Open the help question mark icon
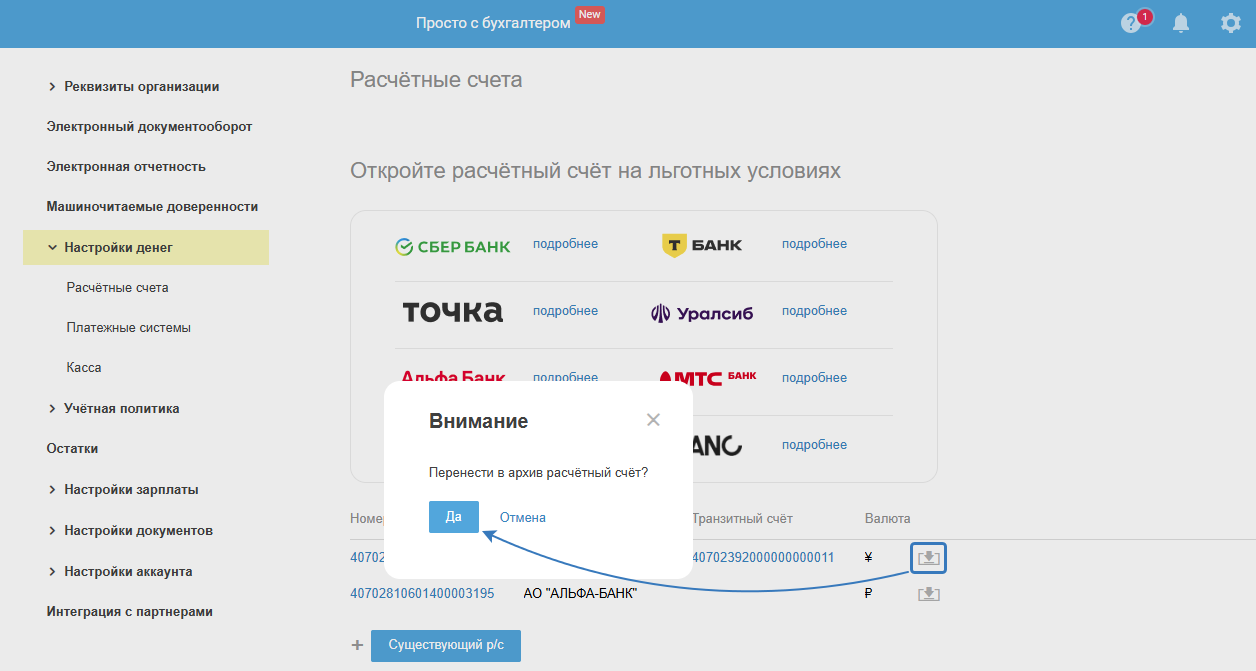Image resolution: width=1256 pixels, height=671 pixels. click(1131, 23)
